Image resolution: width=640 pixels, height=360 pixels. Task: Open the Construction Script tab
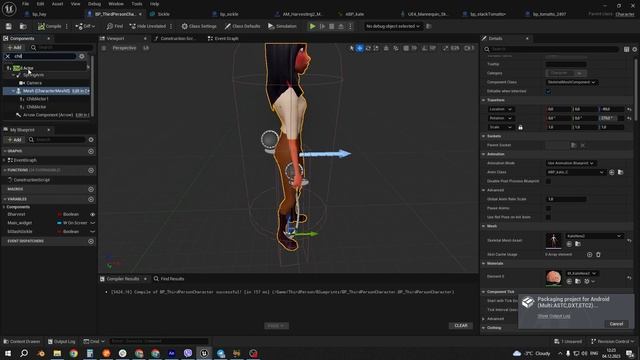175,38
